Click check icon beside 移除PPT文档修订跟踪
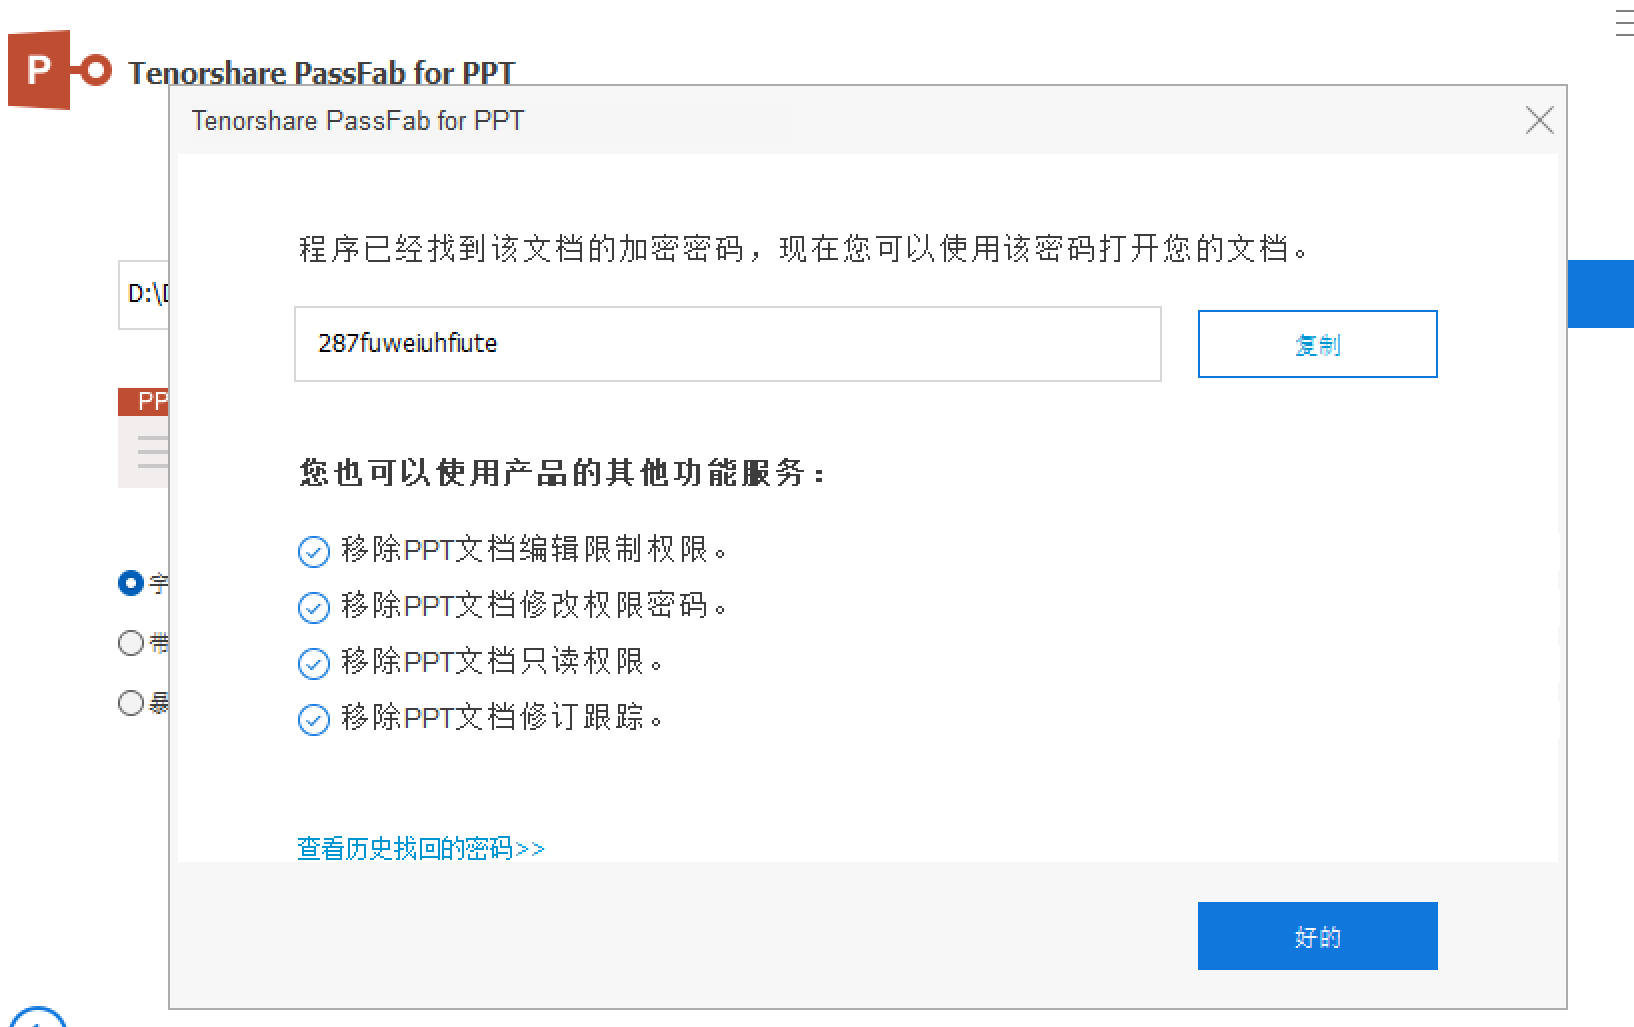The width and height of the screenshot is (1634, 1027). (314, 719)
